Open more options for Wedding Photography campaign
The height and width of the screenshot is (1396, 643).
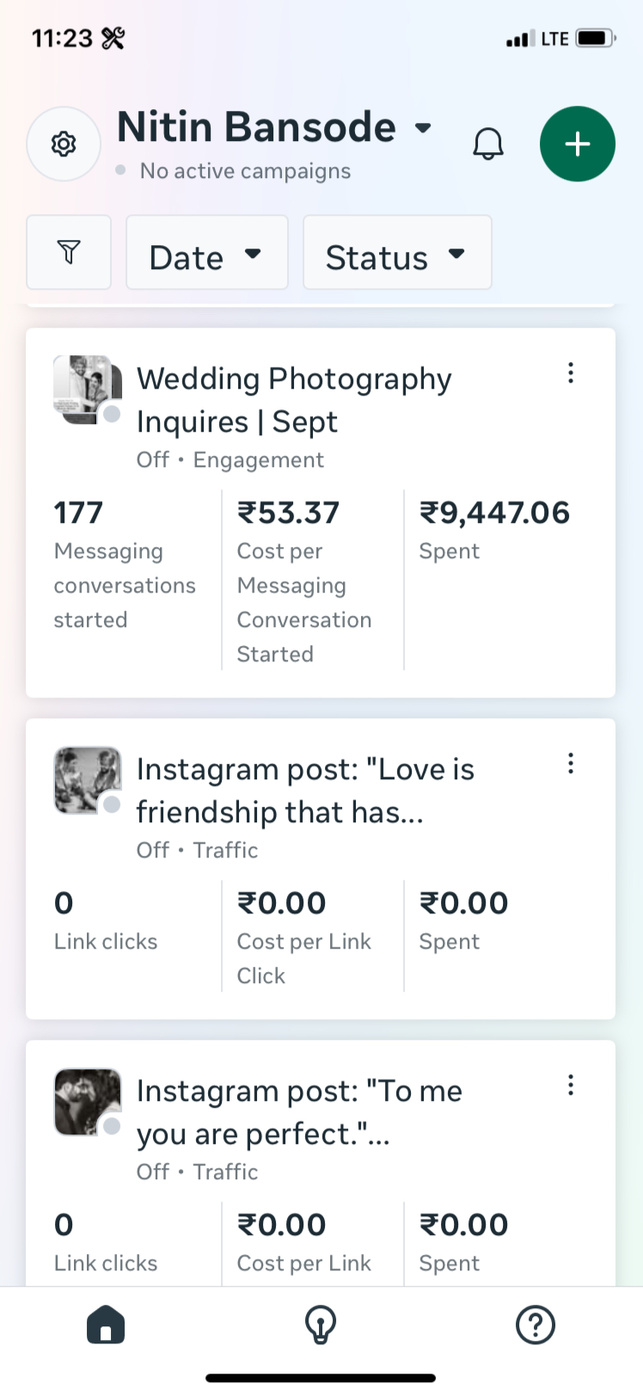pos(570,373)
